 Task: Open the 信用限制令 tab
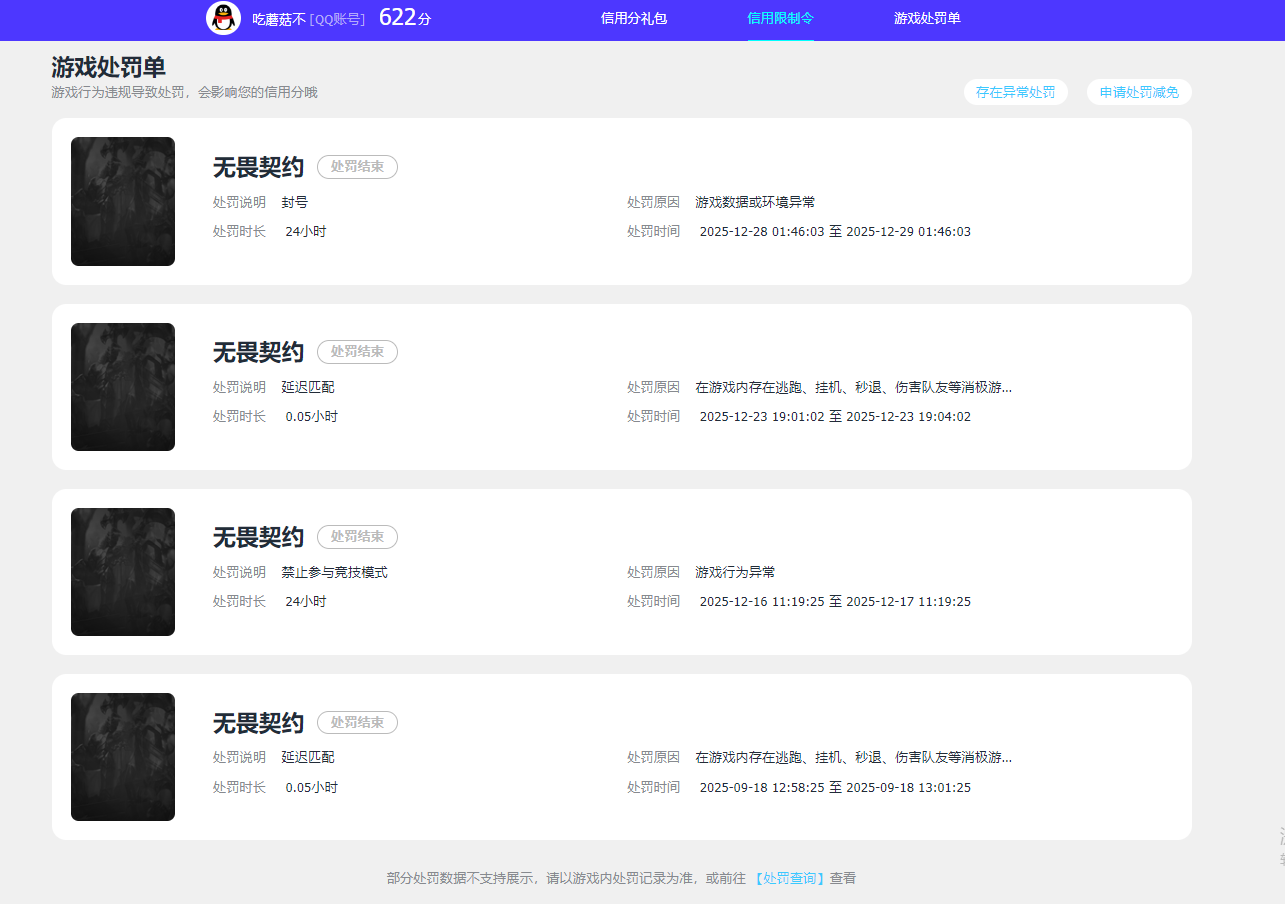pos(780,19)
